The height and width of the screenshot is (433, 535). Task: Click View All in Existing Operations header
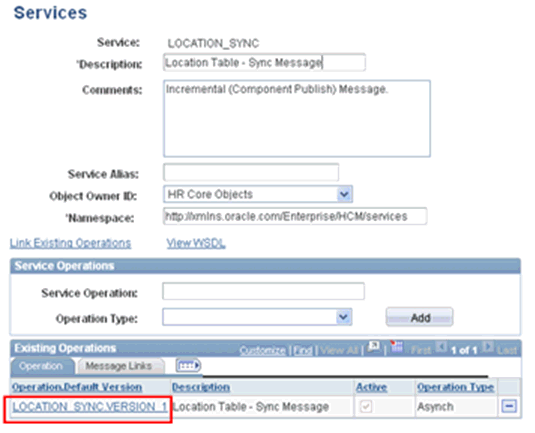pyautogui.click(x=339, y=350)
